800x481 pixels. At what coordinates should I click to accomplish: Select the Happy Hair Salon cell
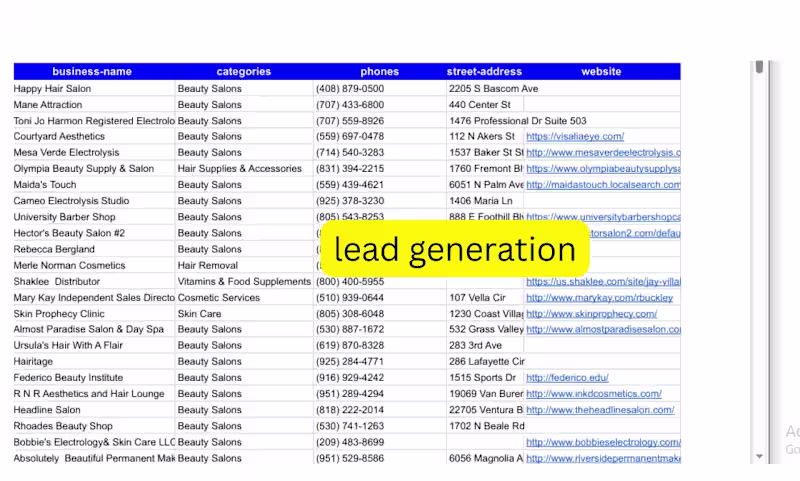click(94, 89)
